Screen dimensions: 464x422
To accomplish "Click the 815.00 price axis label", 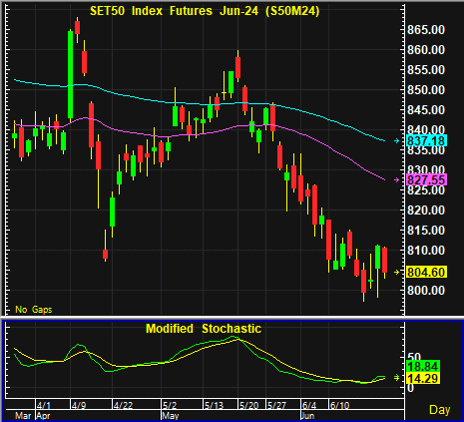I will click(426, 230).
